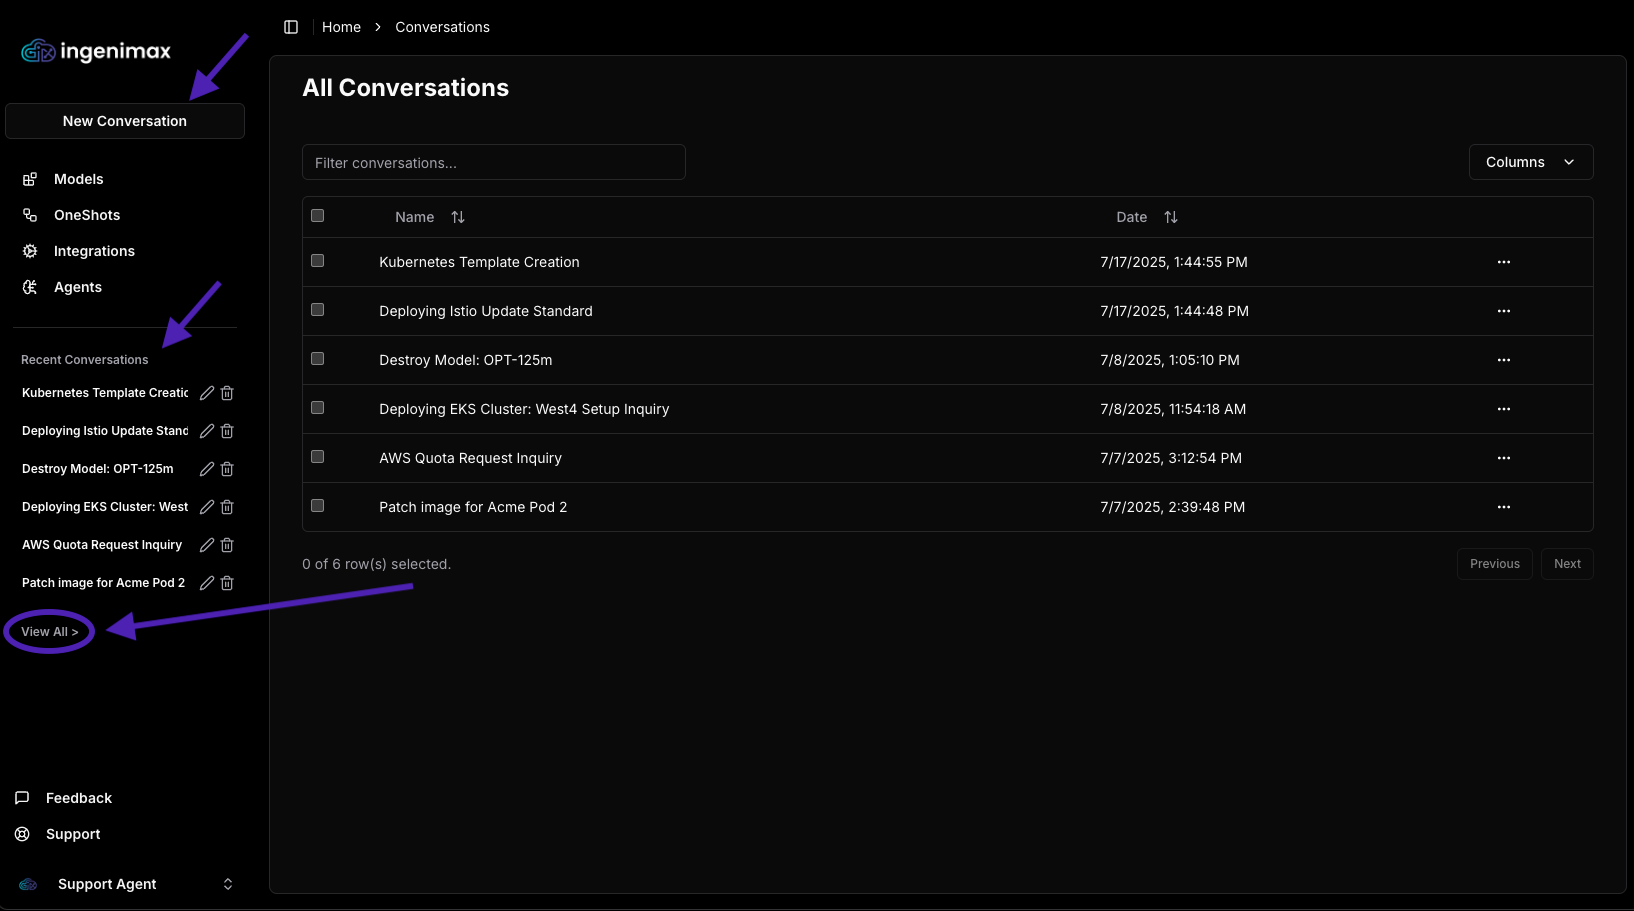Check the select-all header checkbox
This screenshot has height=911, width=1634.
point(318,216)
